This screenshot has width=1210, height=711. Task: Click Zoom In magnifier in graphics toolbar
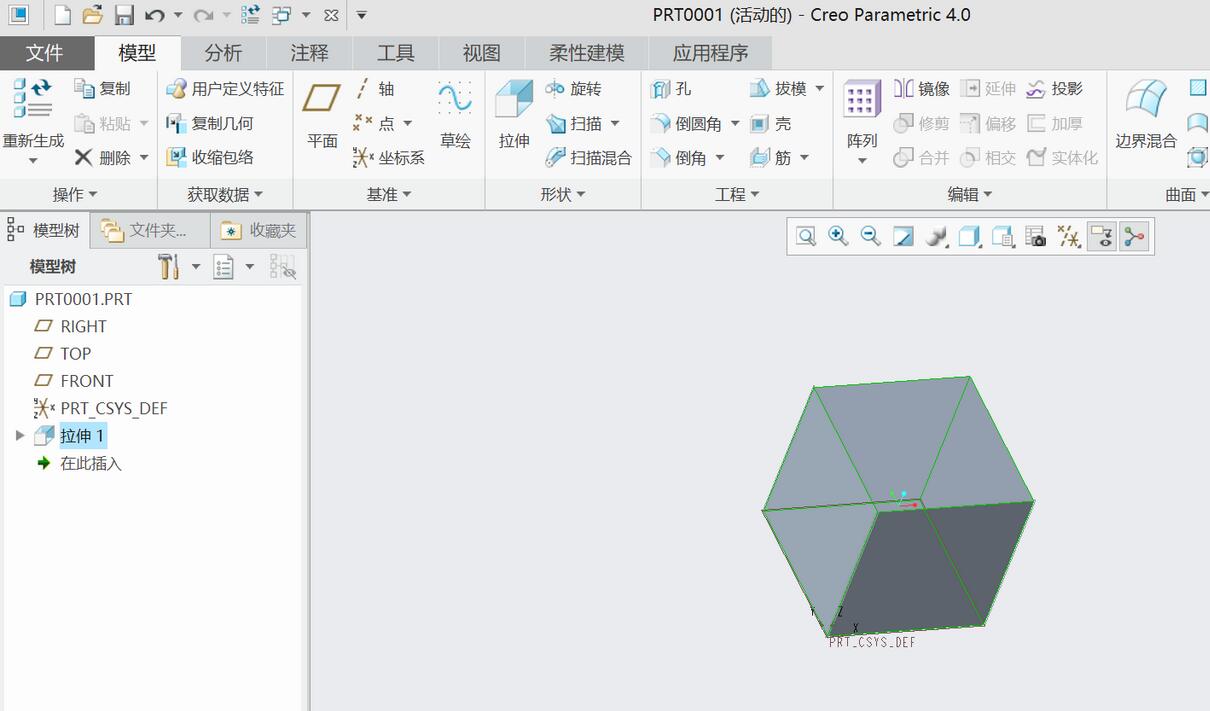pos(838,236)
